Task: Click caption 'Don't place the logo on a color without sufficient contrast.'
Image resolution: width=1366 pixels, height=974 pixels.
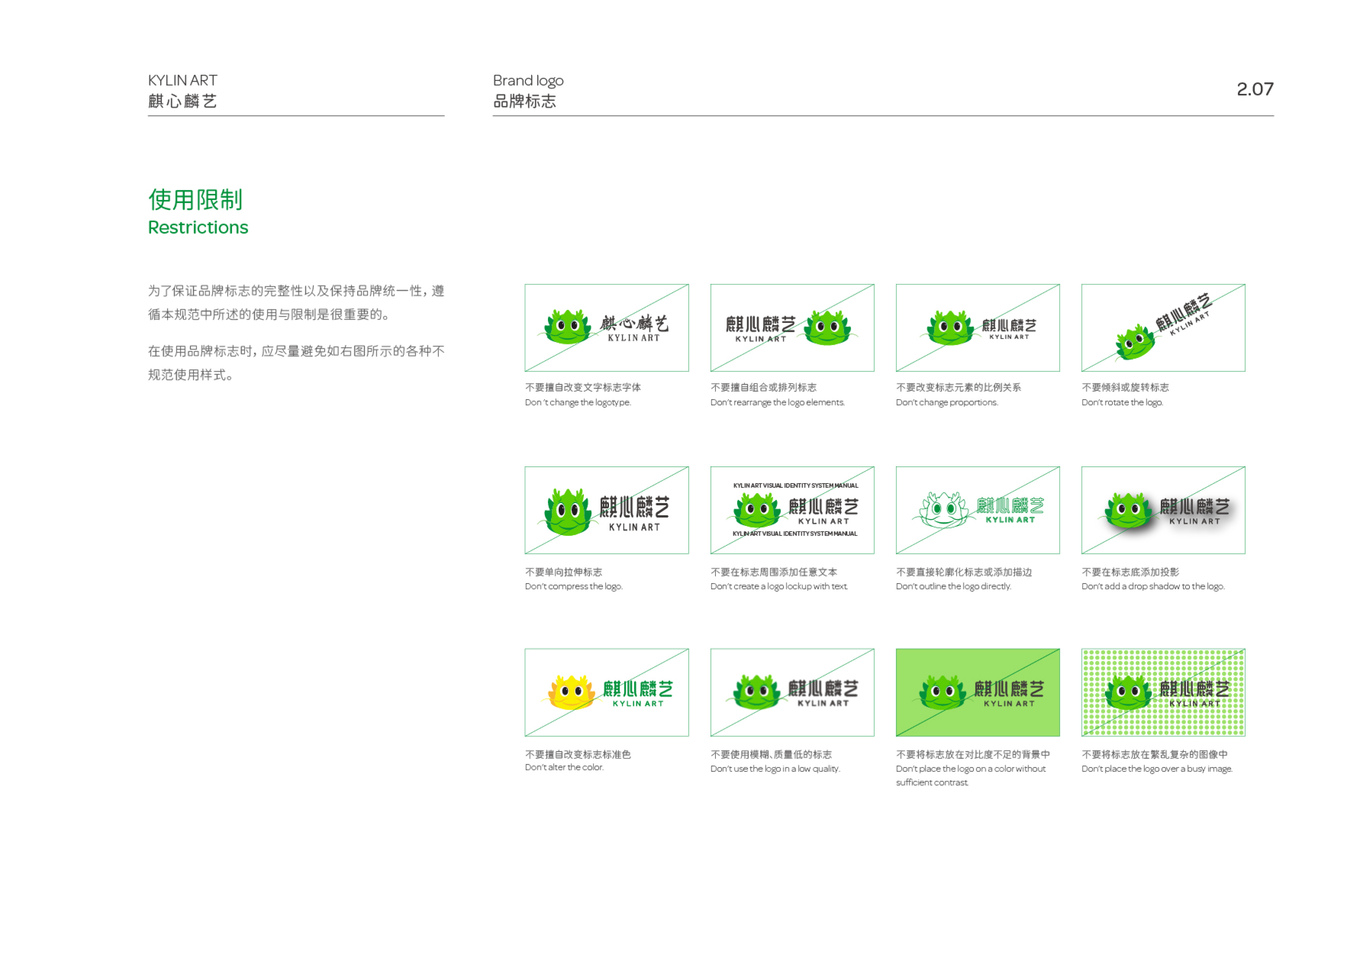Action: [x=971, y=775]
